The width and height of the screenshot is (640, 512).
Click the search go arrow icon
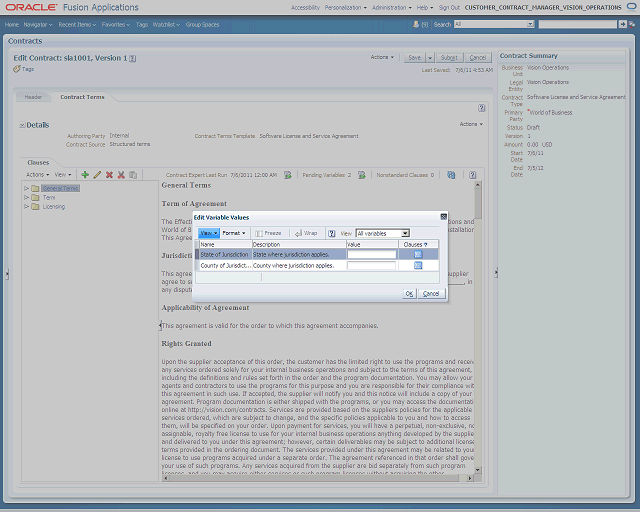(x=623, y=24)
